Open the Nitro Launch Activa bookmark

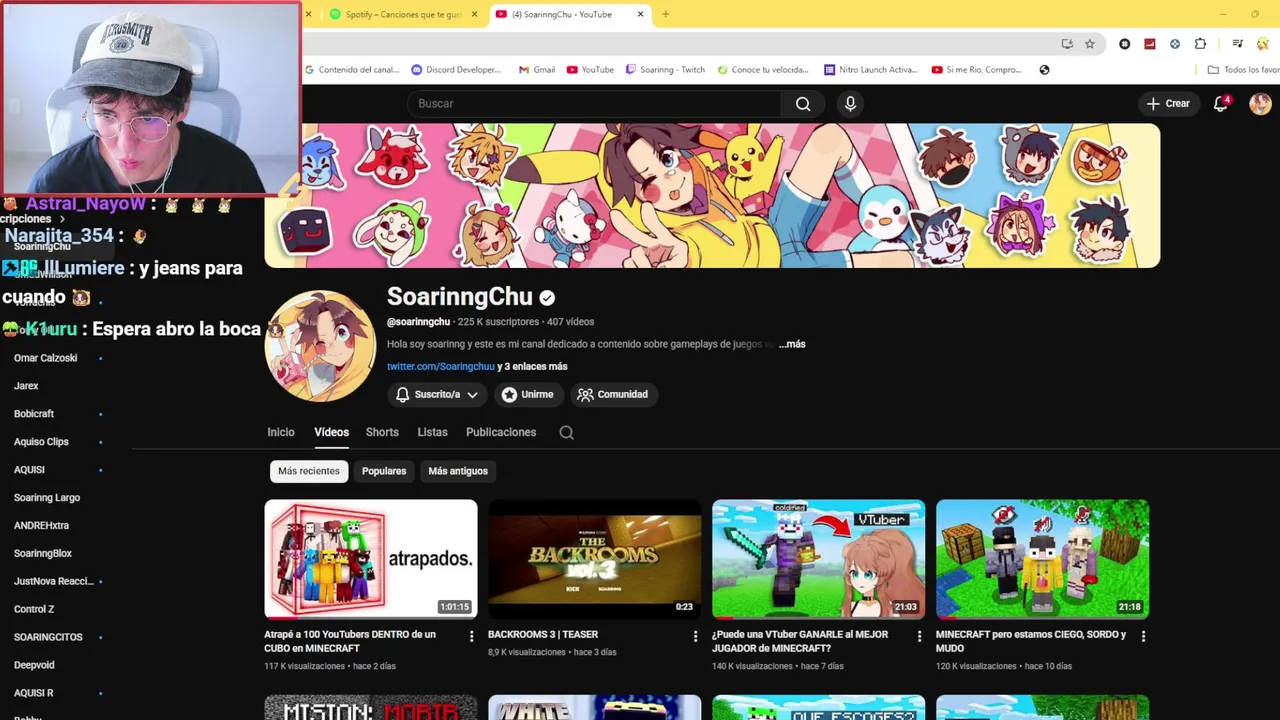point(871,70)
